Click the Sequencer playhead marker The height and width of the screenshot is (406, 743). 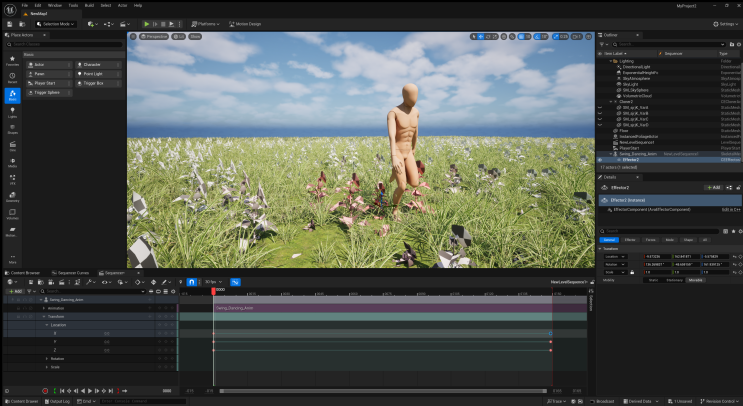coord(213,290)
